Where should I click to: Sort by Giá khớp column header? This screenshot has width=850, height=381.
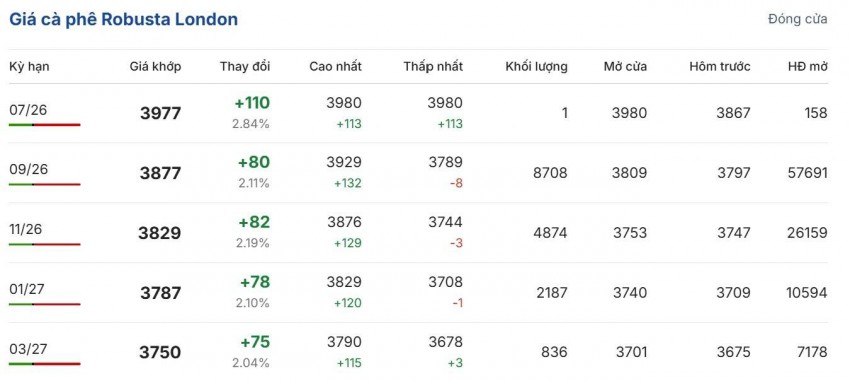(155, 67)
